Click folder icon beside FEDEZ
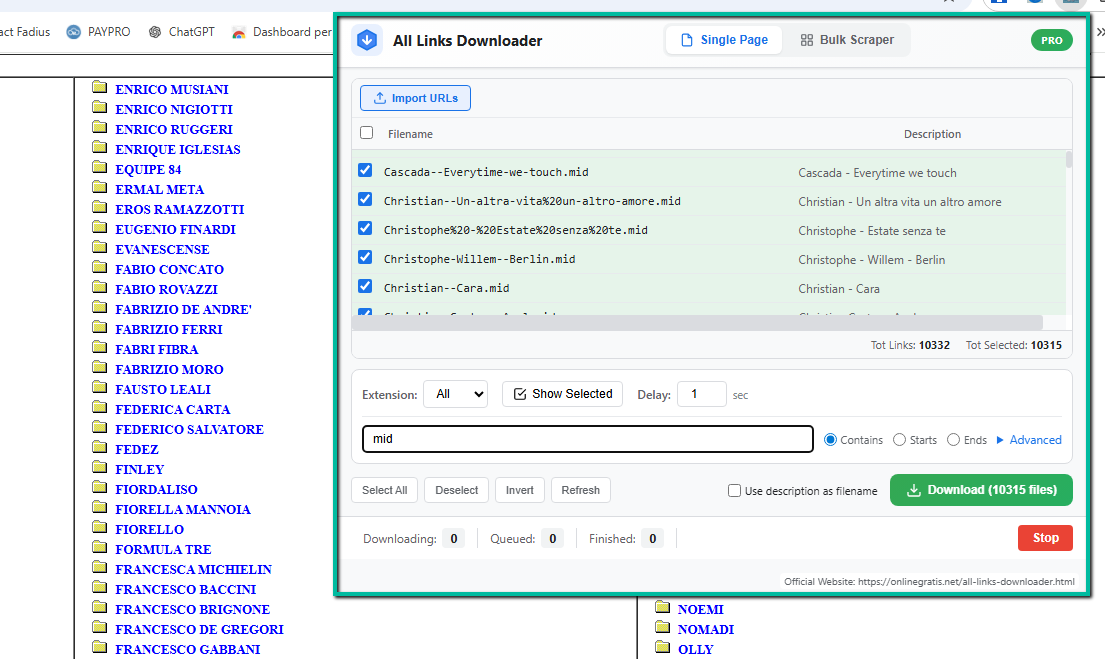 [99, 447]
